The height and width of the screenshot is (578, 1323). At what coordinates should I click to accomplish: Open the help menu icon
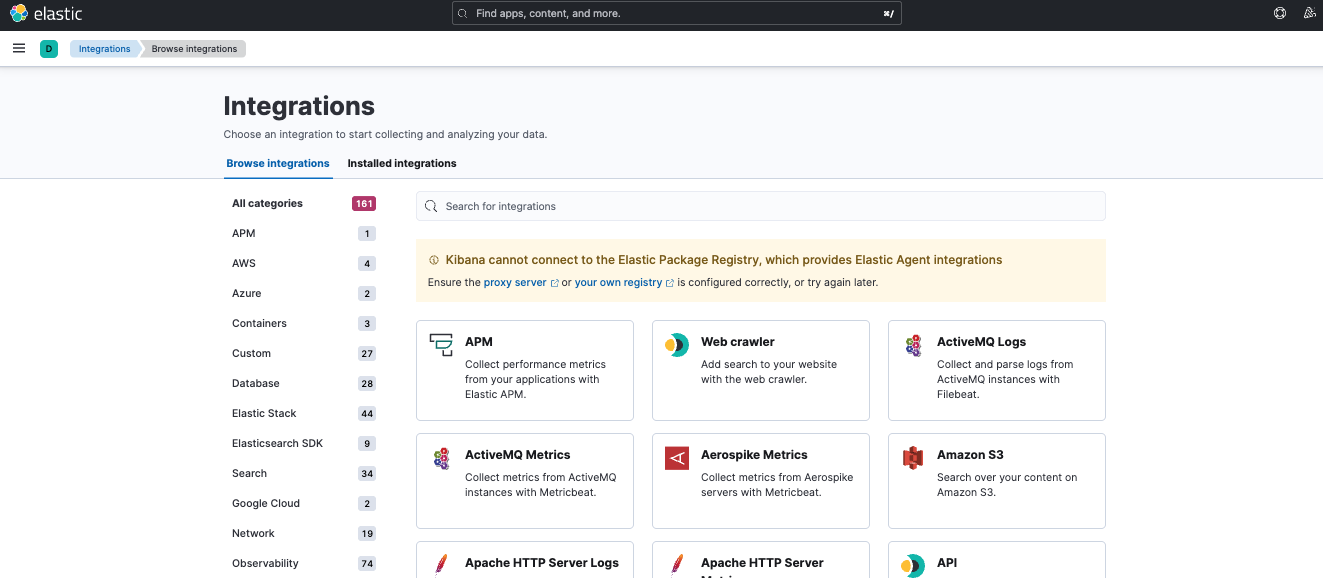click(x=1279, y=14)
